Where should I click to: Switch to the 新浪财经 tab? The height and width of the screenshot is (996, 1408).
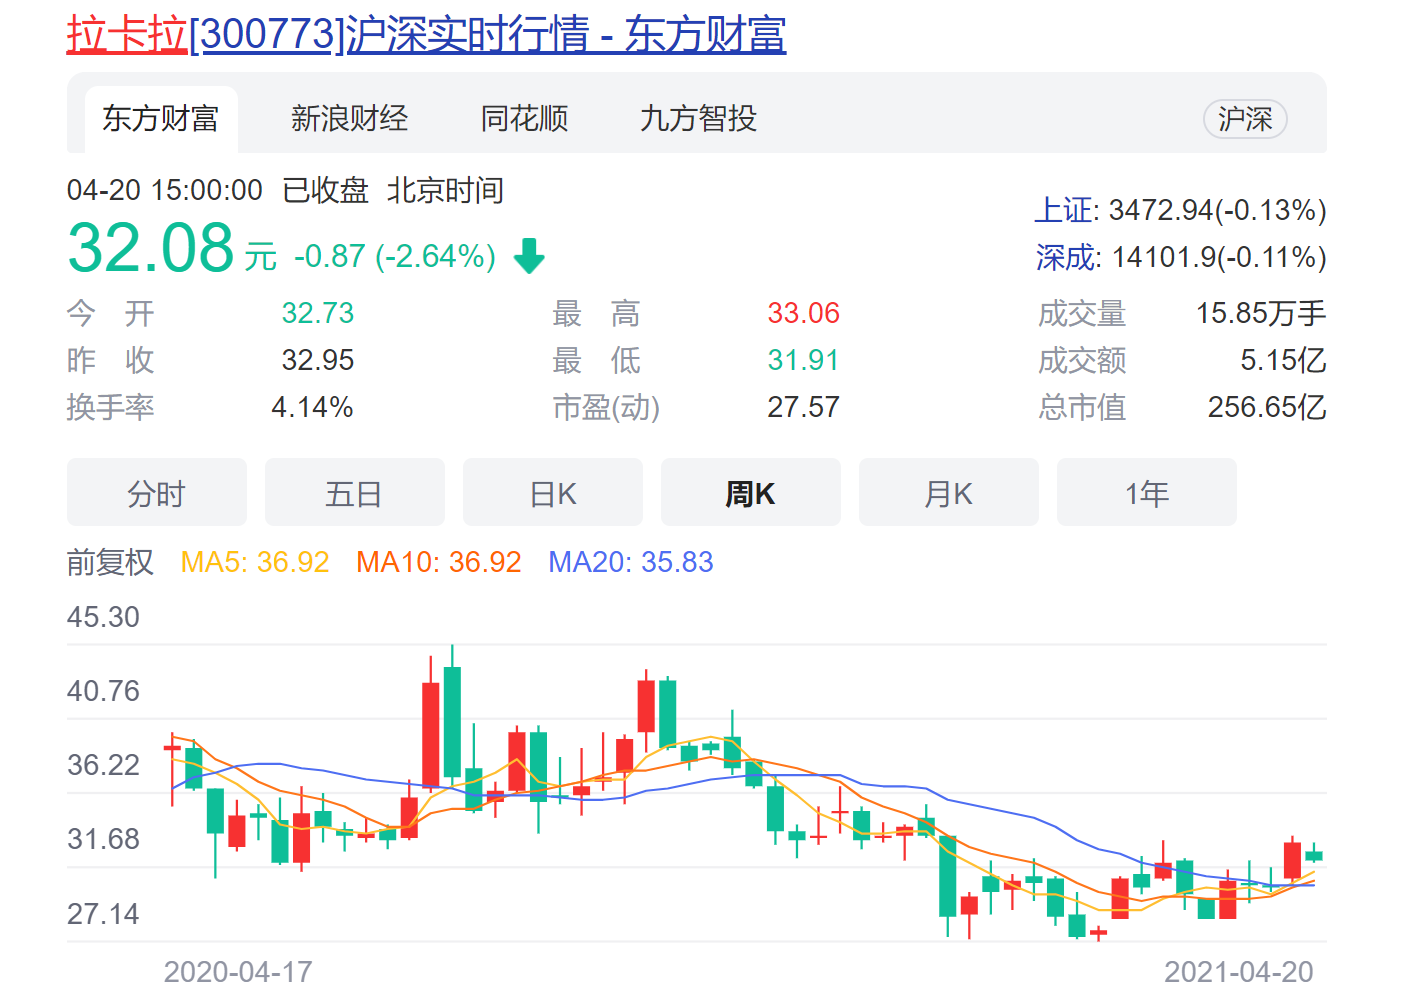click(x=349, y=119)
